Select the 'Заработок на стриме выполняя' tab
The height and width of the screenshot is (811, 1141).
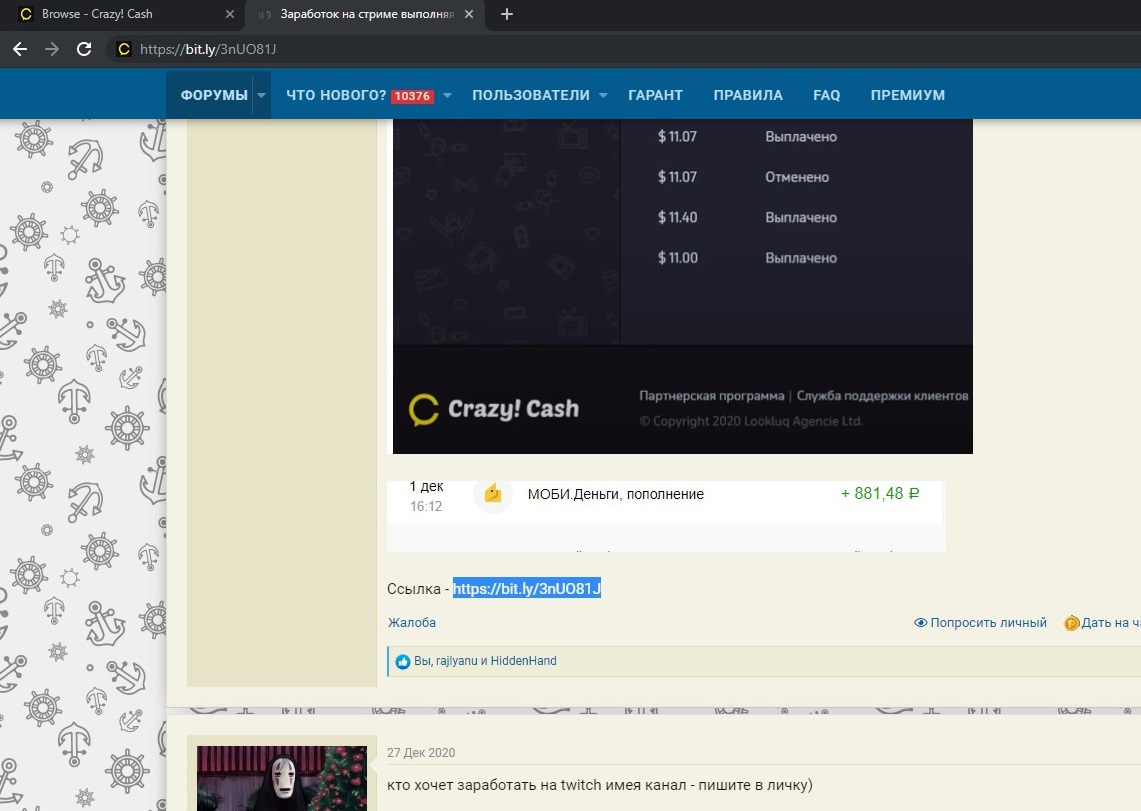(366, 14)
